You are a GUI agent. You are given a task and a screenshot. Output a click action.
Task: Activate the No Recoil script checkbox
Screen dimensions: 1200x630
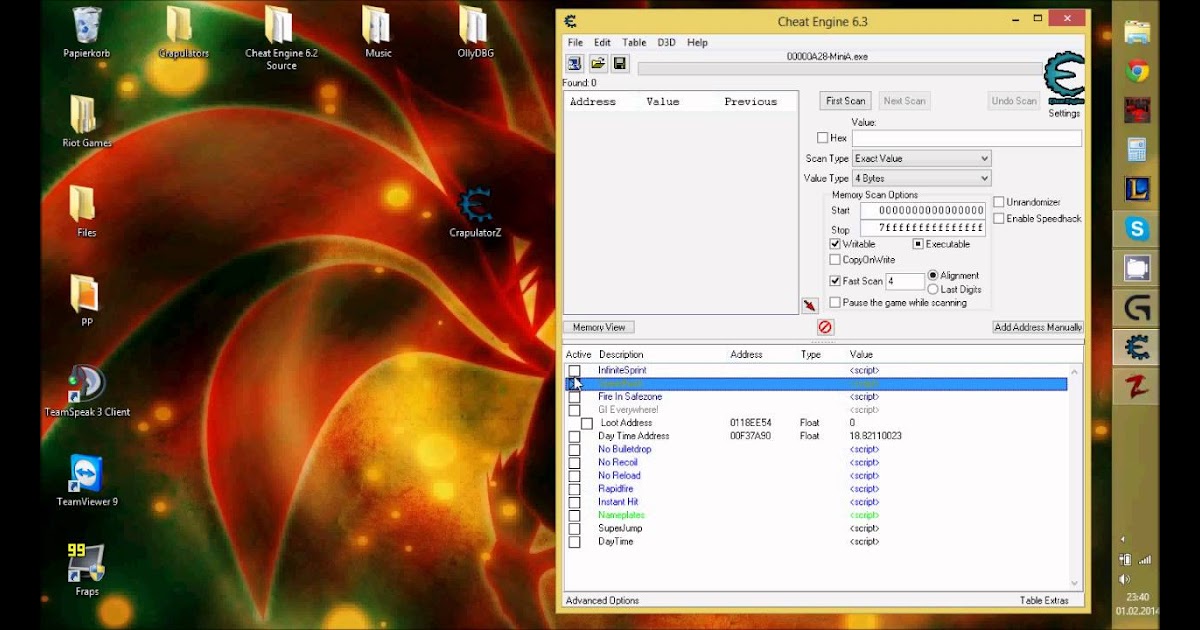click(574, 462)
